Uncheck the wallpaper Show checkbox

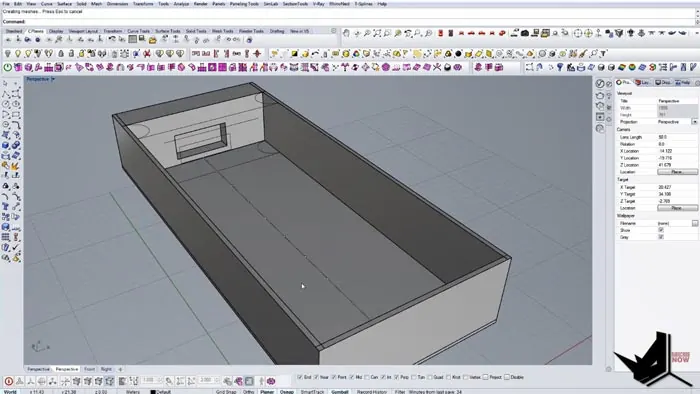pyautogui.click(x=661, y=230)
